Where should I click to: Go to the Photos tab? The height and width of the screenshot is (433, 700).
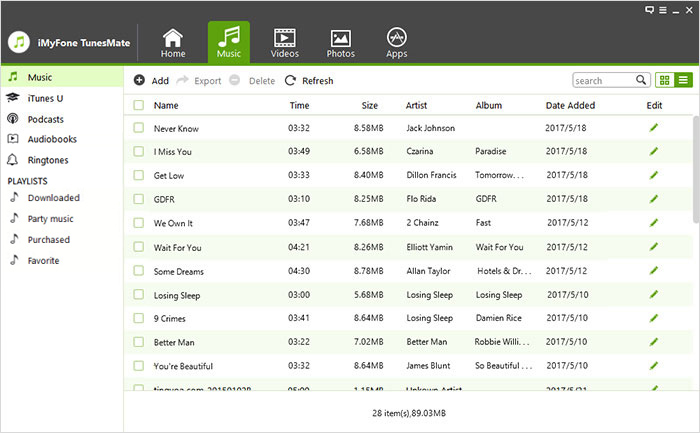tap(340, 43)
